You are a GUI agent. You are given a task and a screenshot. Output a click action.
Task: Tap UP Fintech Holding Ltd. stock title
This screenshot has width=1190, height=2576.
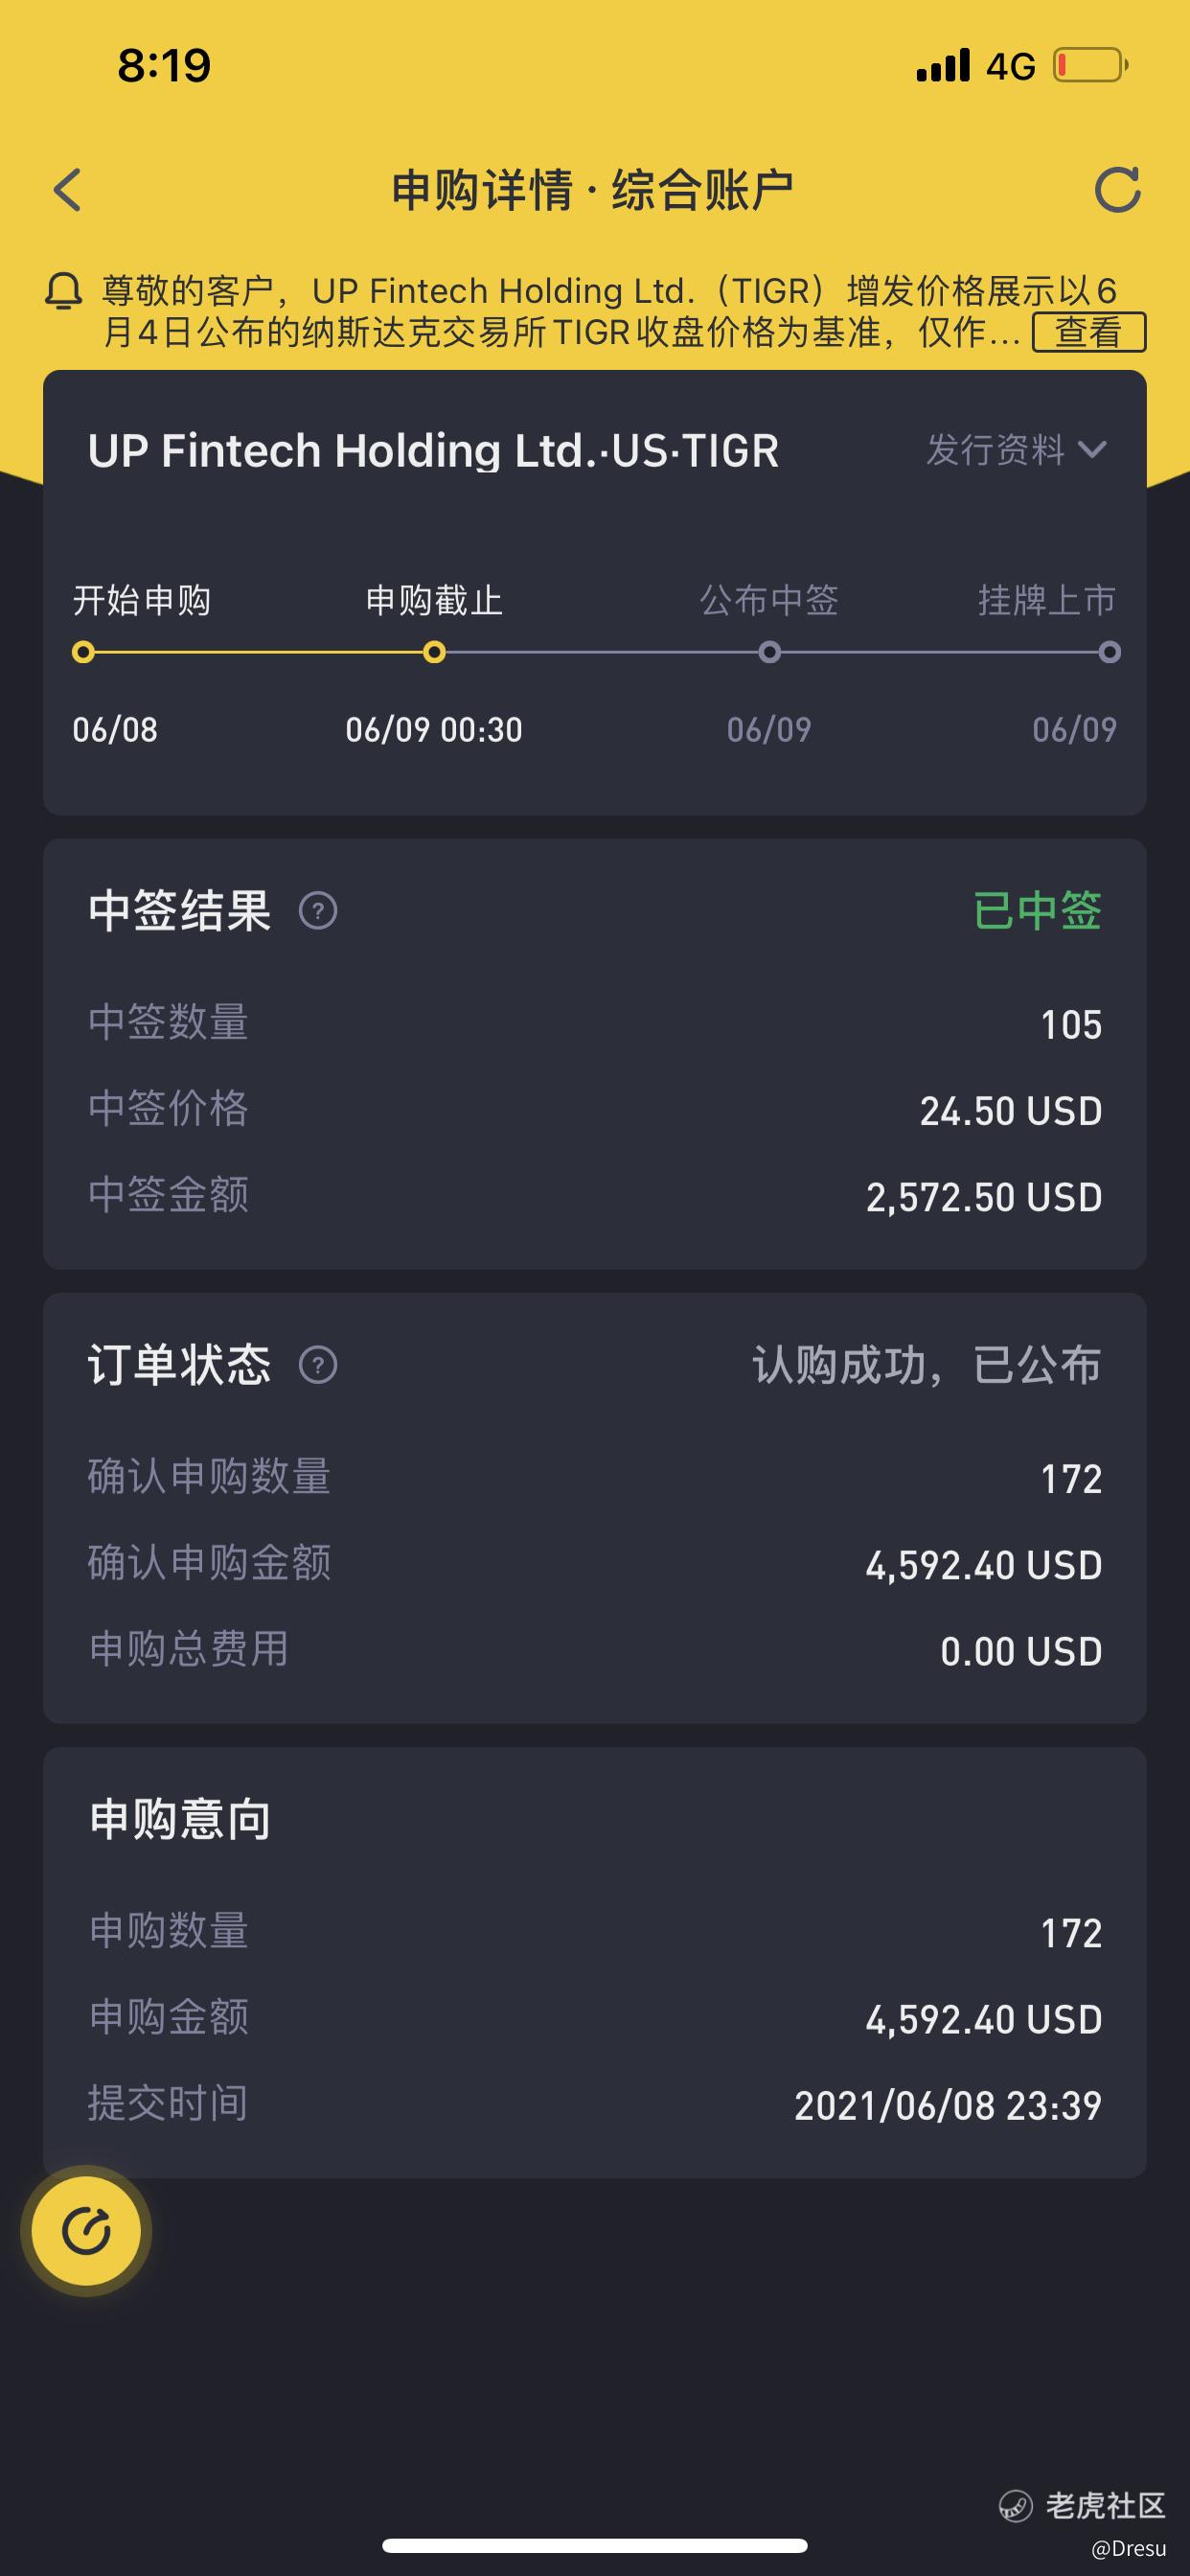pyautogui.click(x=433, y=451)
